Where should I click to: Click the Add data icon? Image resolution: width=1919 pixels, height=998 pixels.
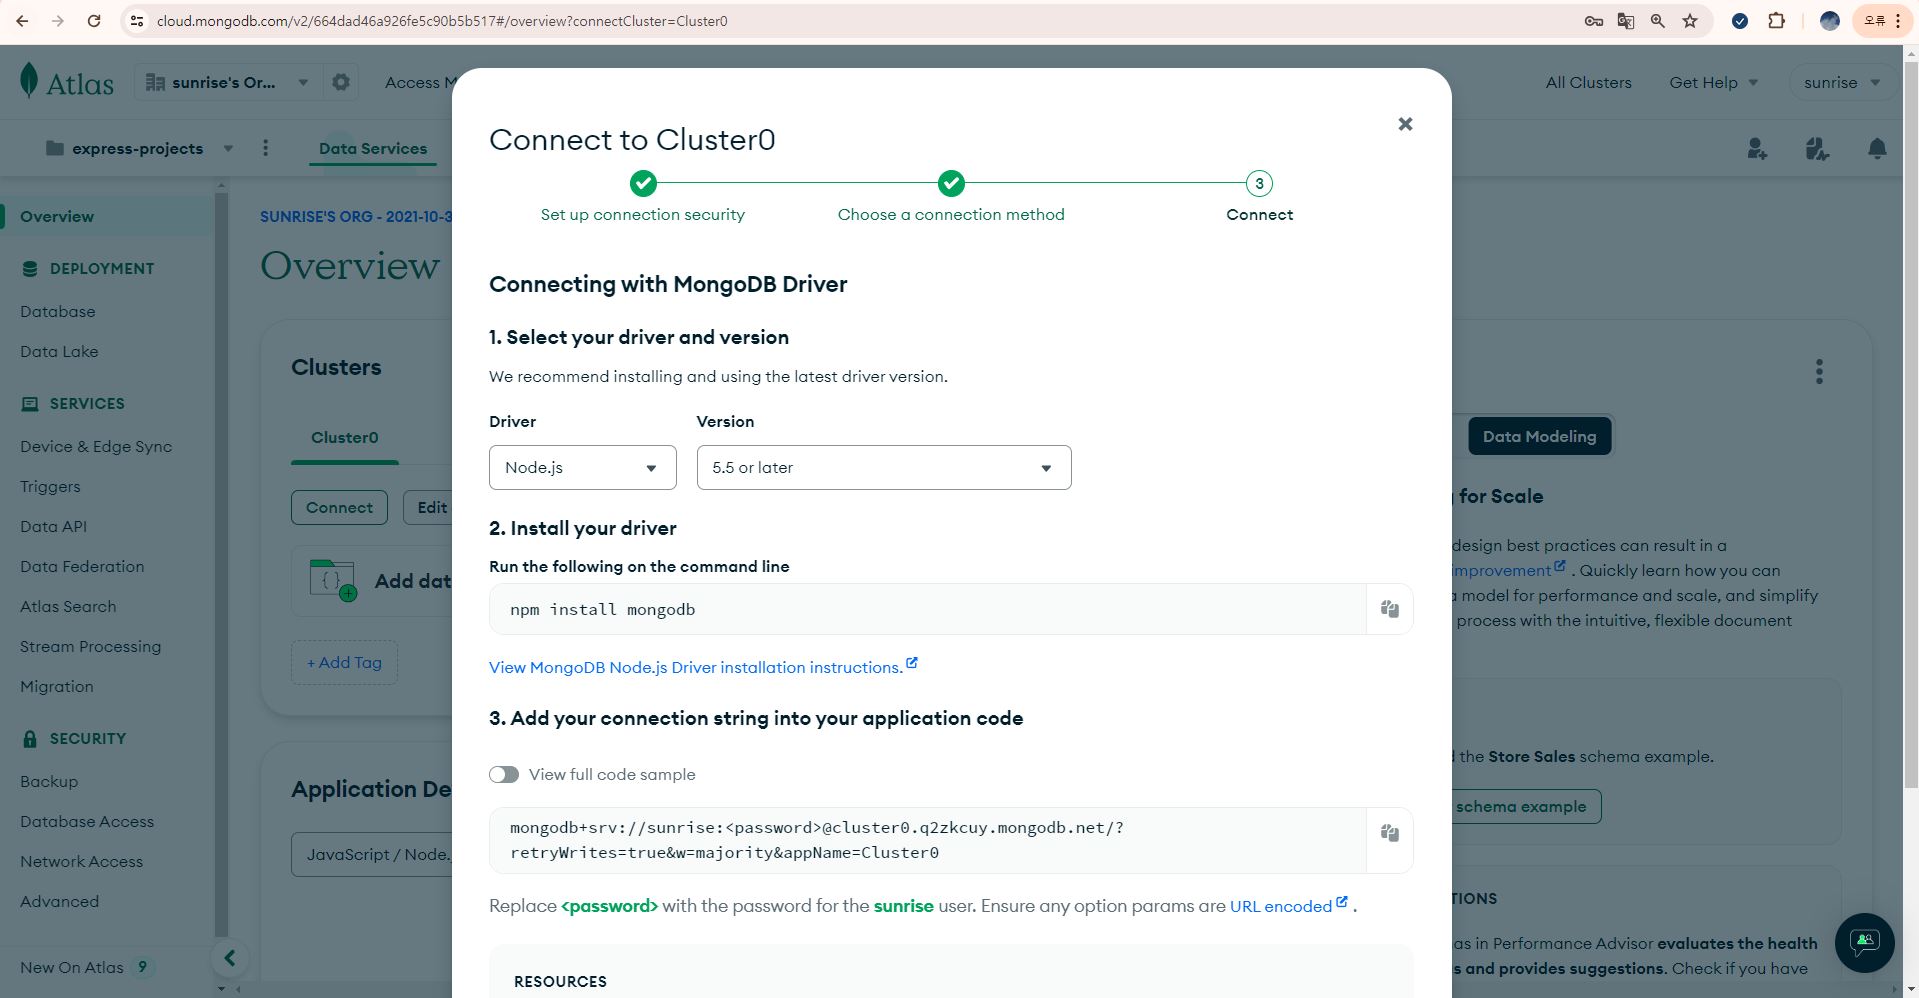pyautogui.click(x=333, y=580)
